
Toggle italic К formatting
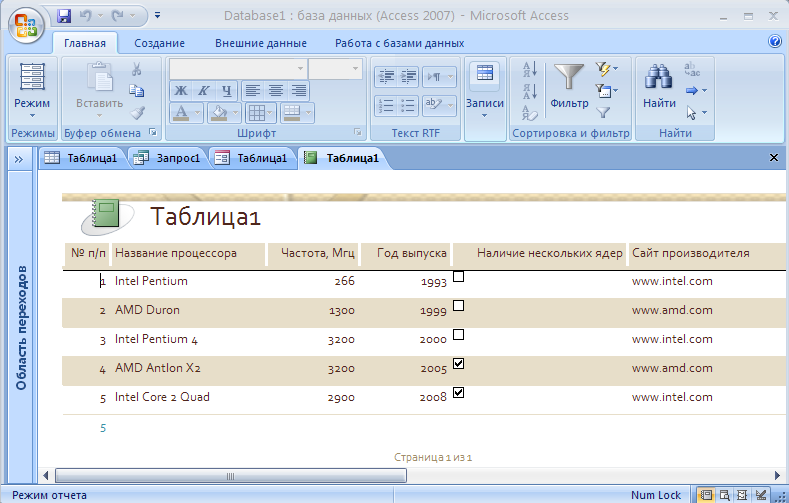(x=203, y=91)
